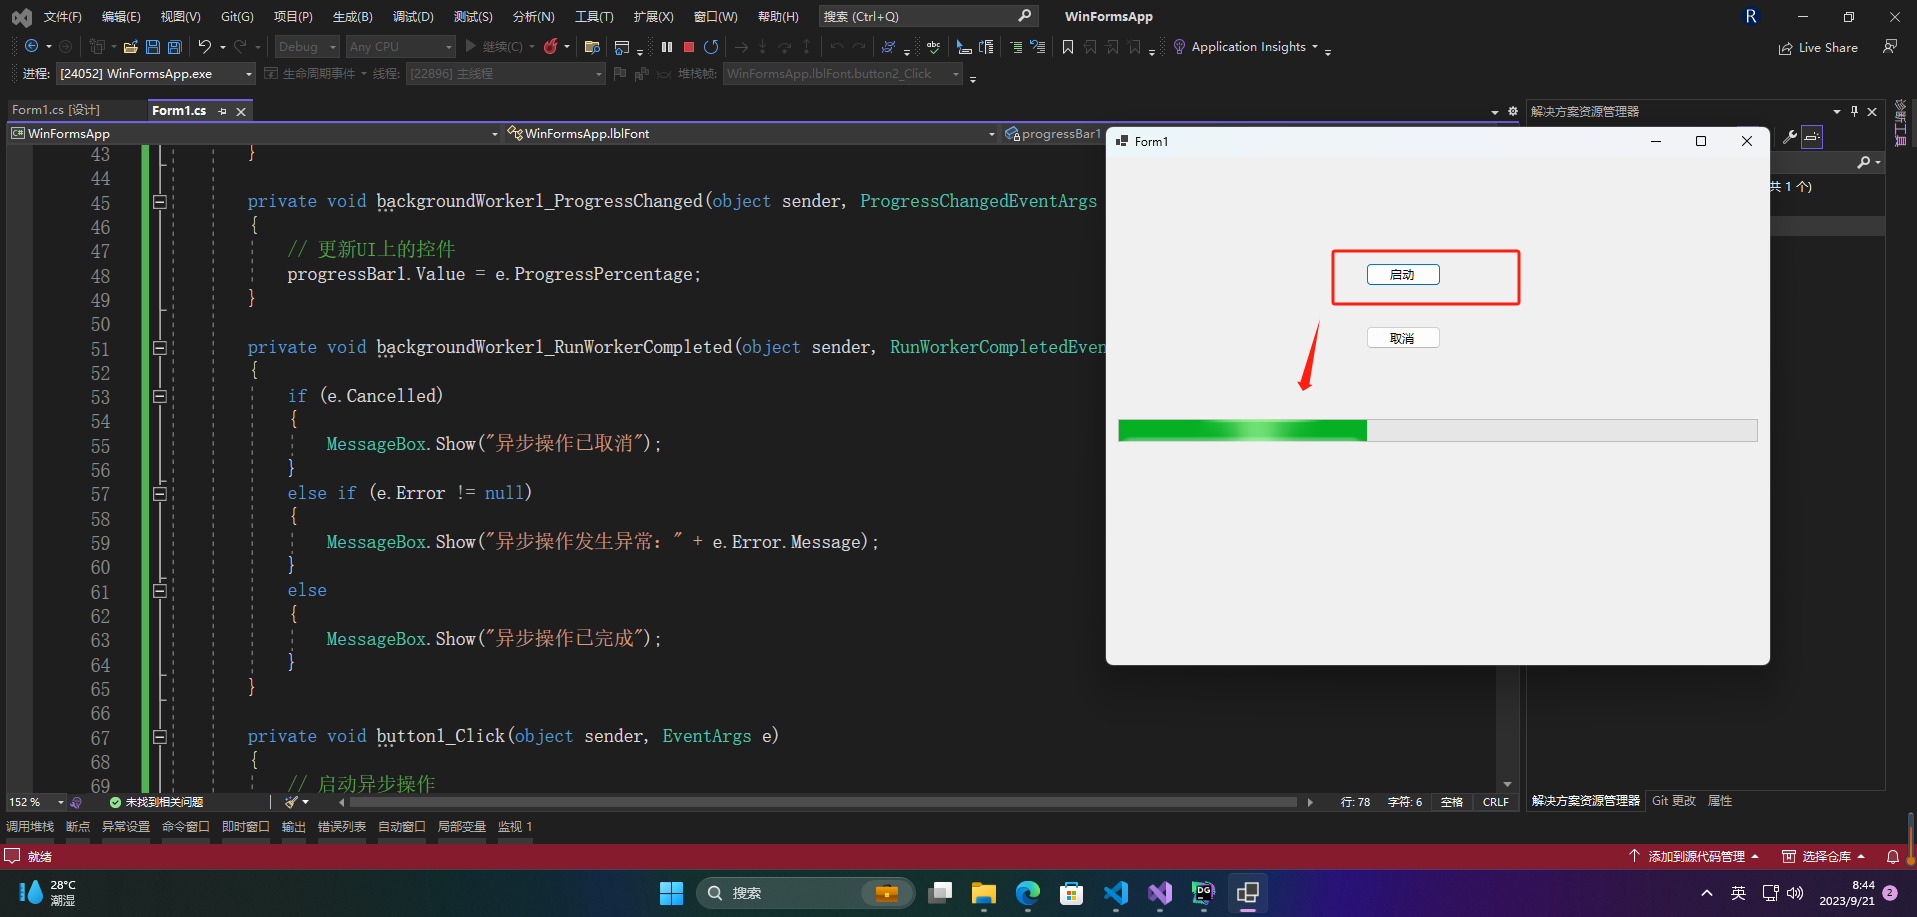Open the WinFormsApp.lblFont class dropdown
Screen dimensions: 1917x917
click(x=751, y=134)
